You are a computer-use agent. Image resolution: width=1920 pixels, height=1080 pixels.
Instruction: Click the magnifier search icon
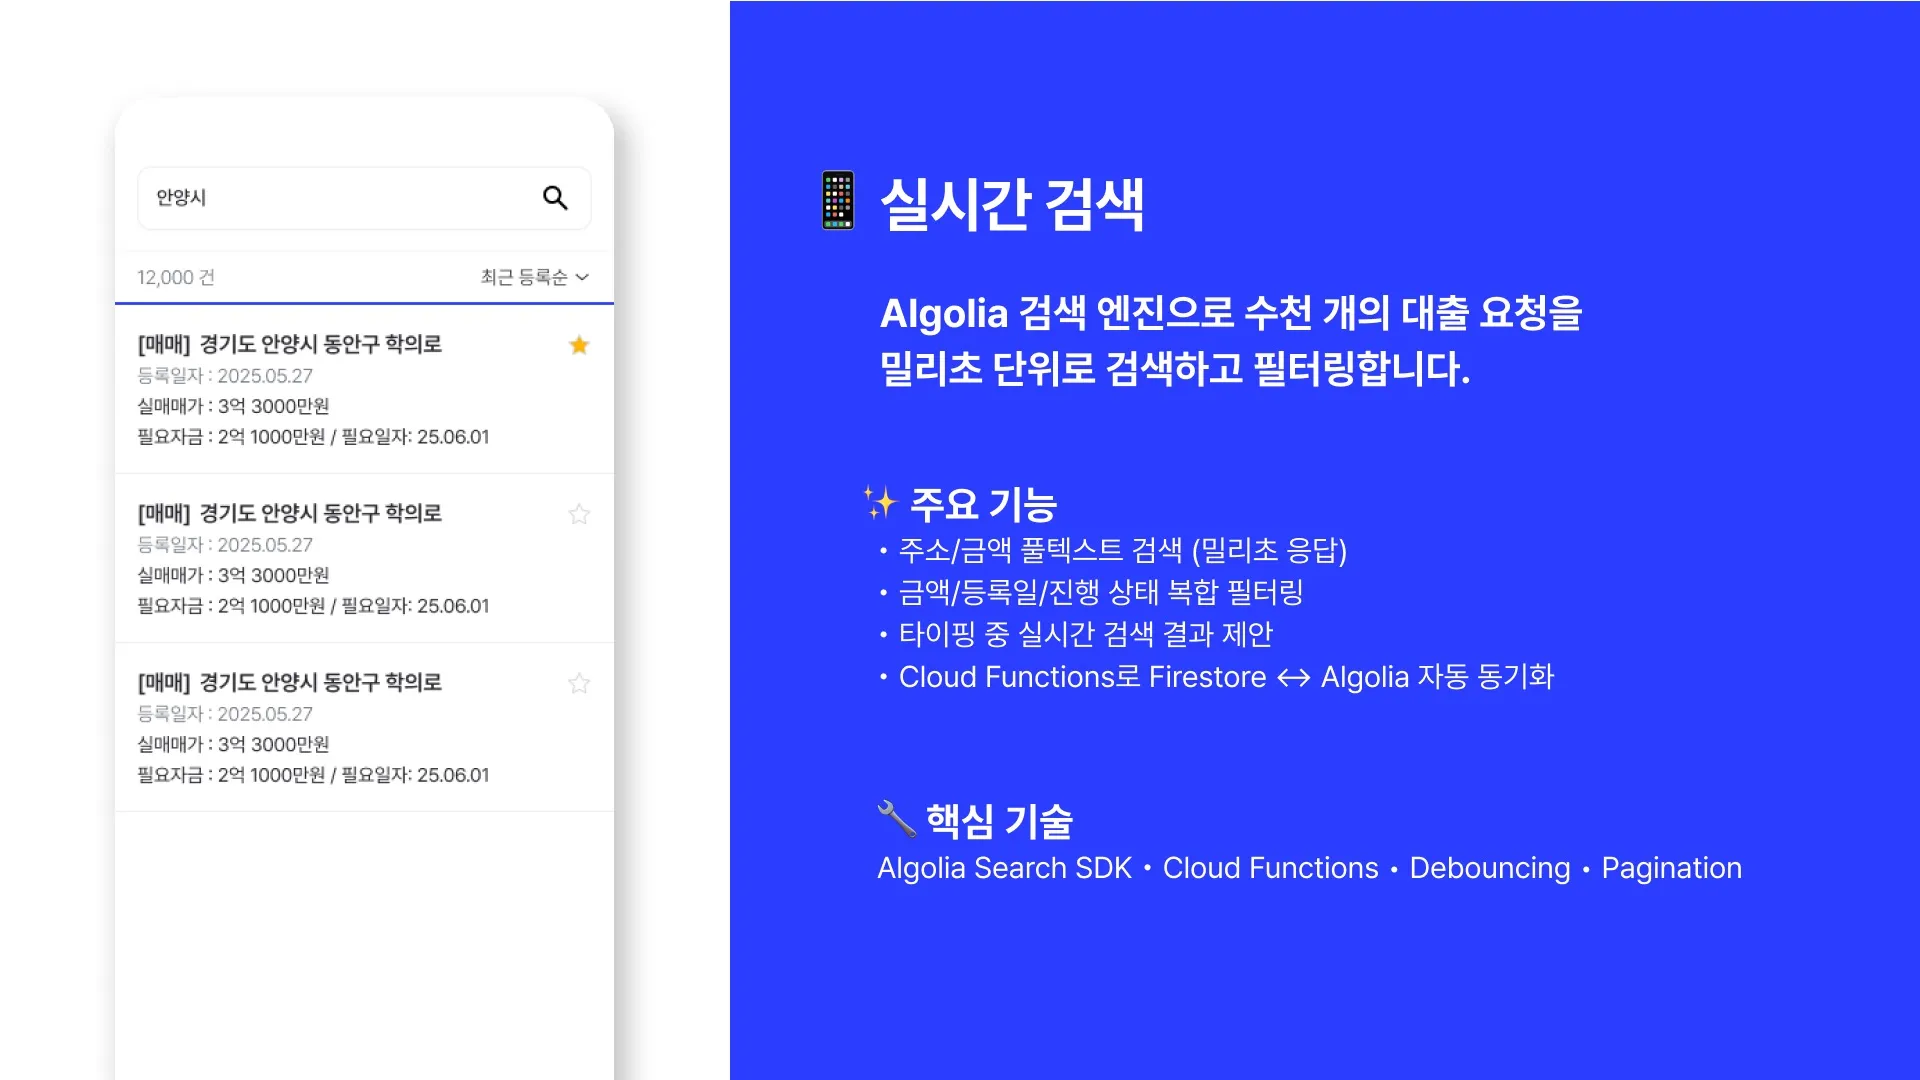(x=555, y=198)
